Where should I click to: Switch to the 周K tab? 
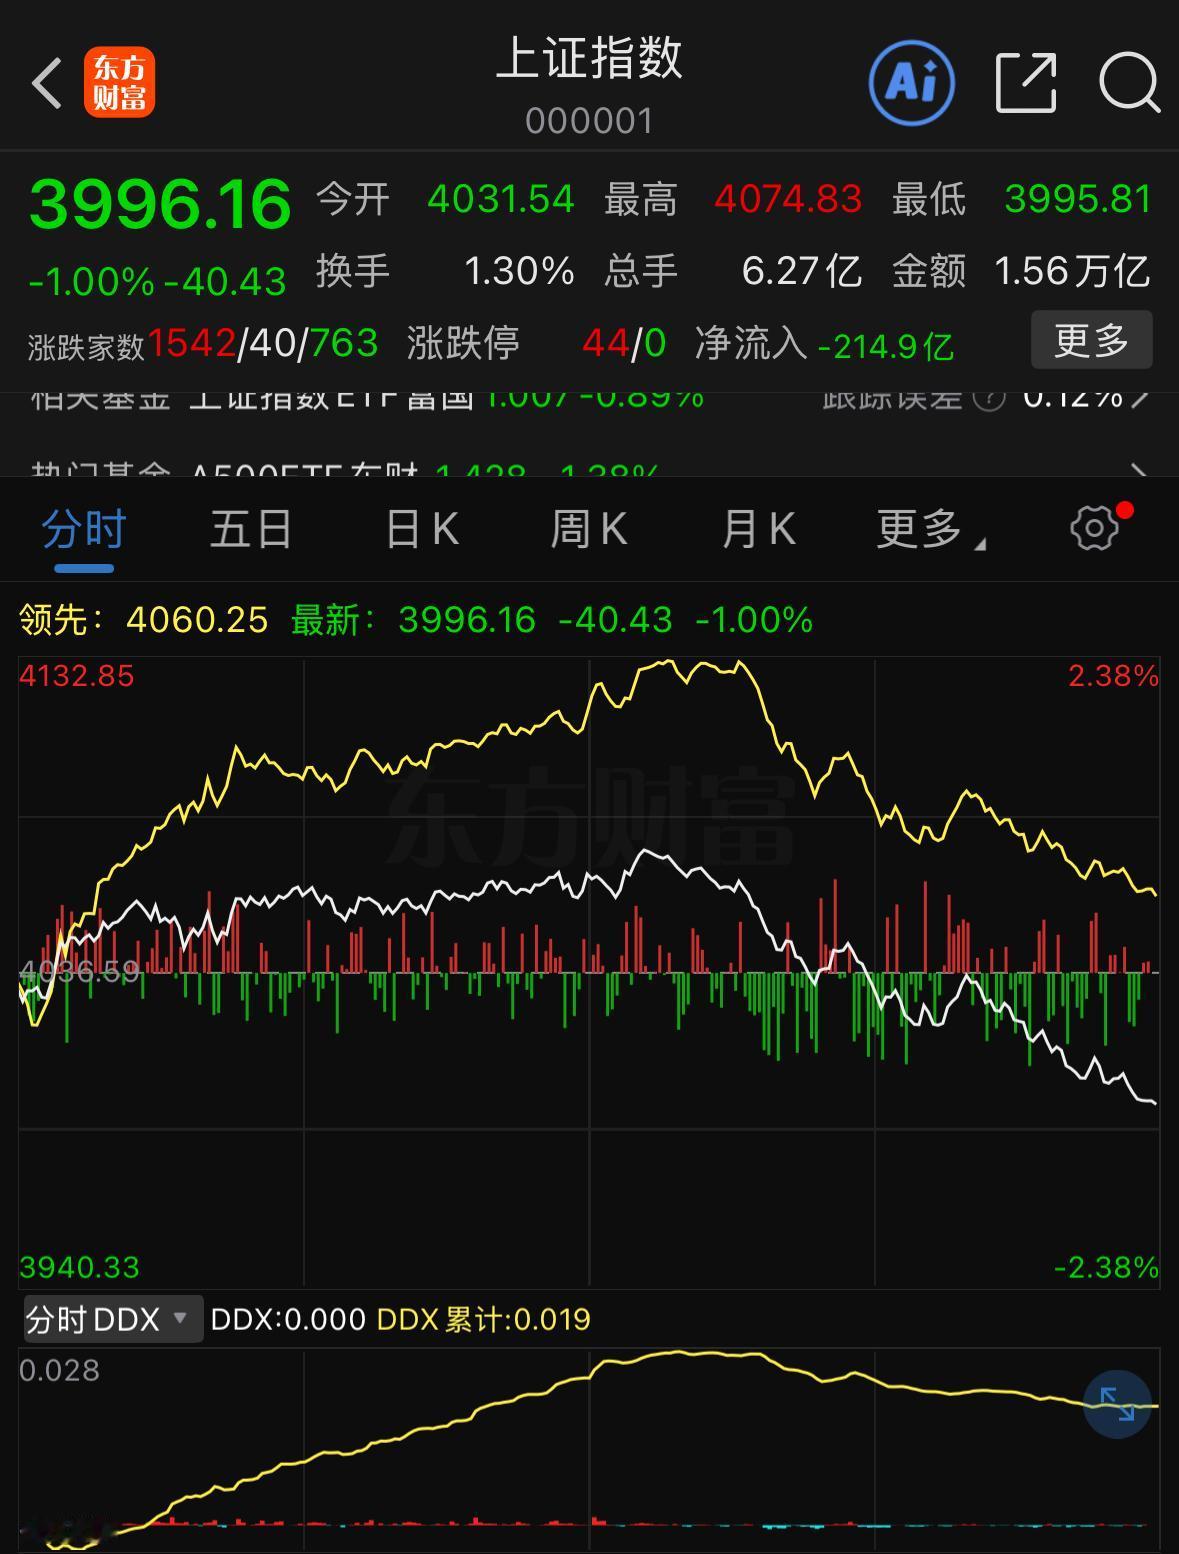pyautogui.click(x=589, y=528)
